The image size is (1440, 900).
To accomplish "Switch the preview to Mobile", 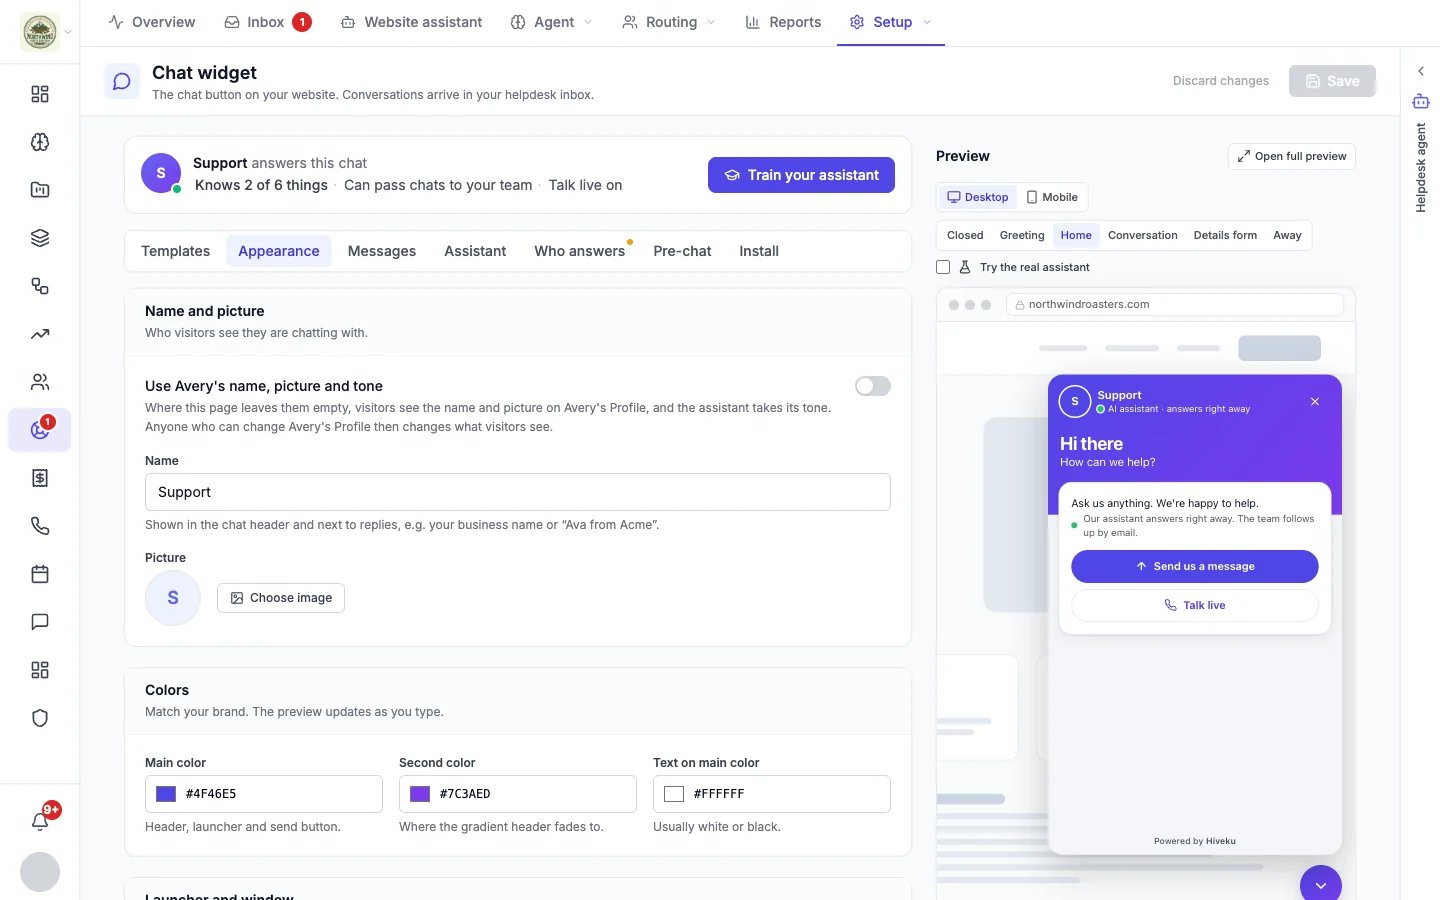I will 1052,197.
